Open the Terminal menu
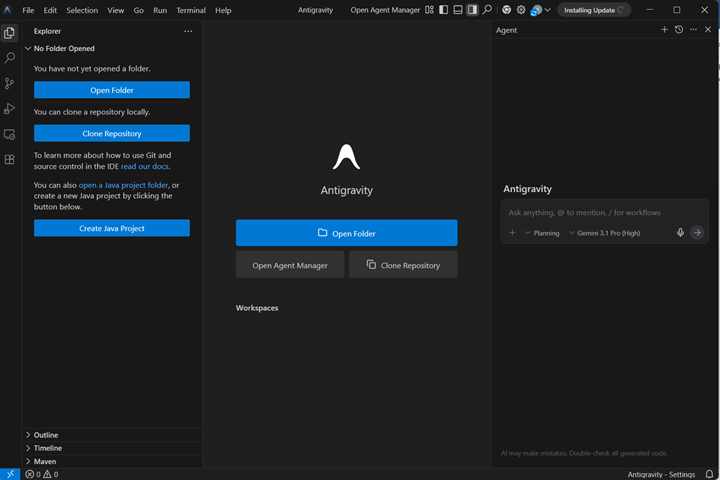 click(190, 10)
